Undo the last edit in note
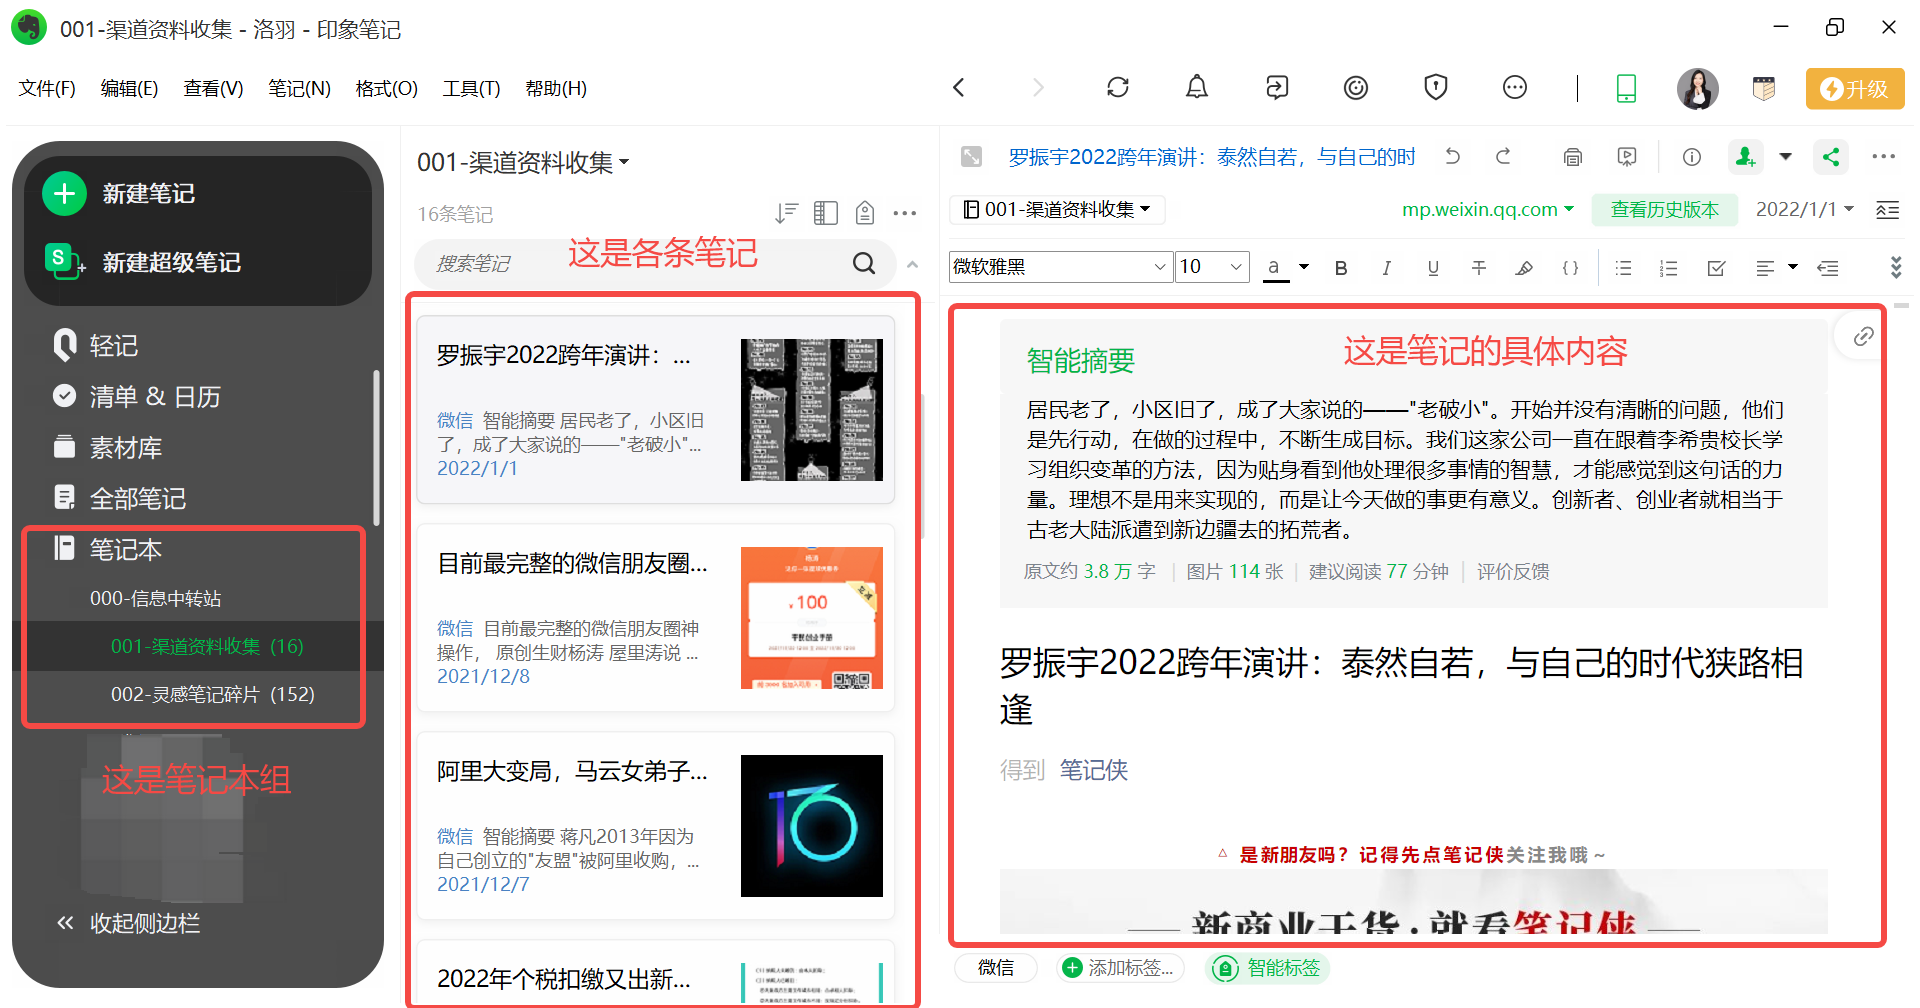 point(1453,156)
